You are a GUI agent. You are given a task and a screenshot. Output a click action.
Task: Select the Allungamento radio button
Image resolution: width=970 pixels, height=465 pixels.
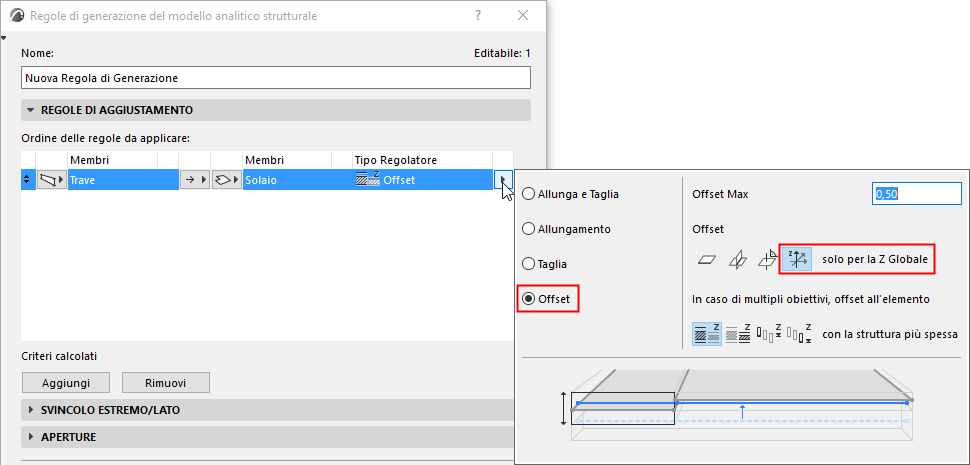click(528, 229)
